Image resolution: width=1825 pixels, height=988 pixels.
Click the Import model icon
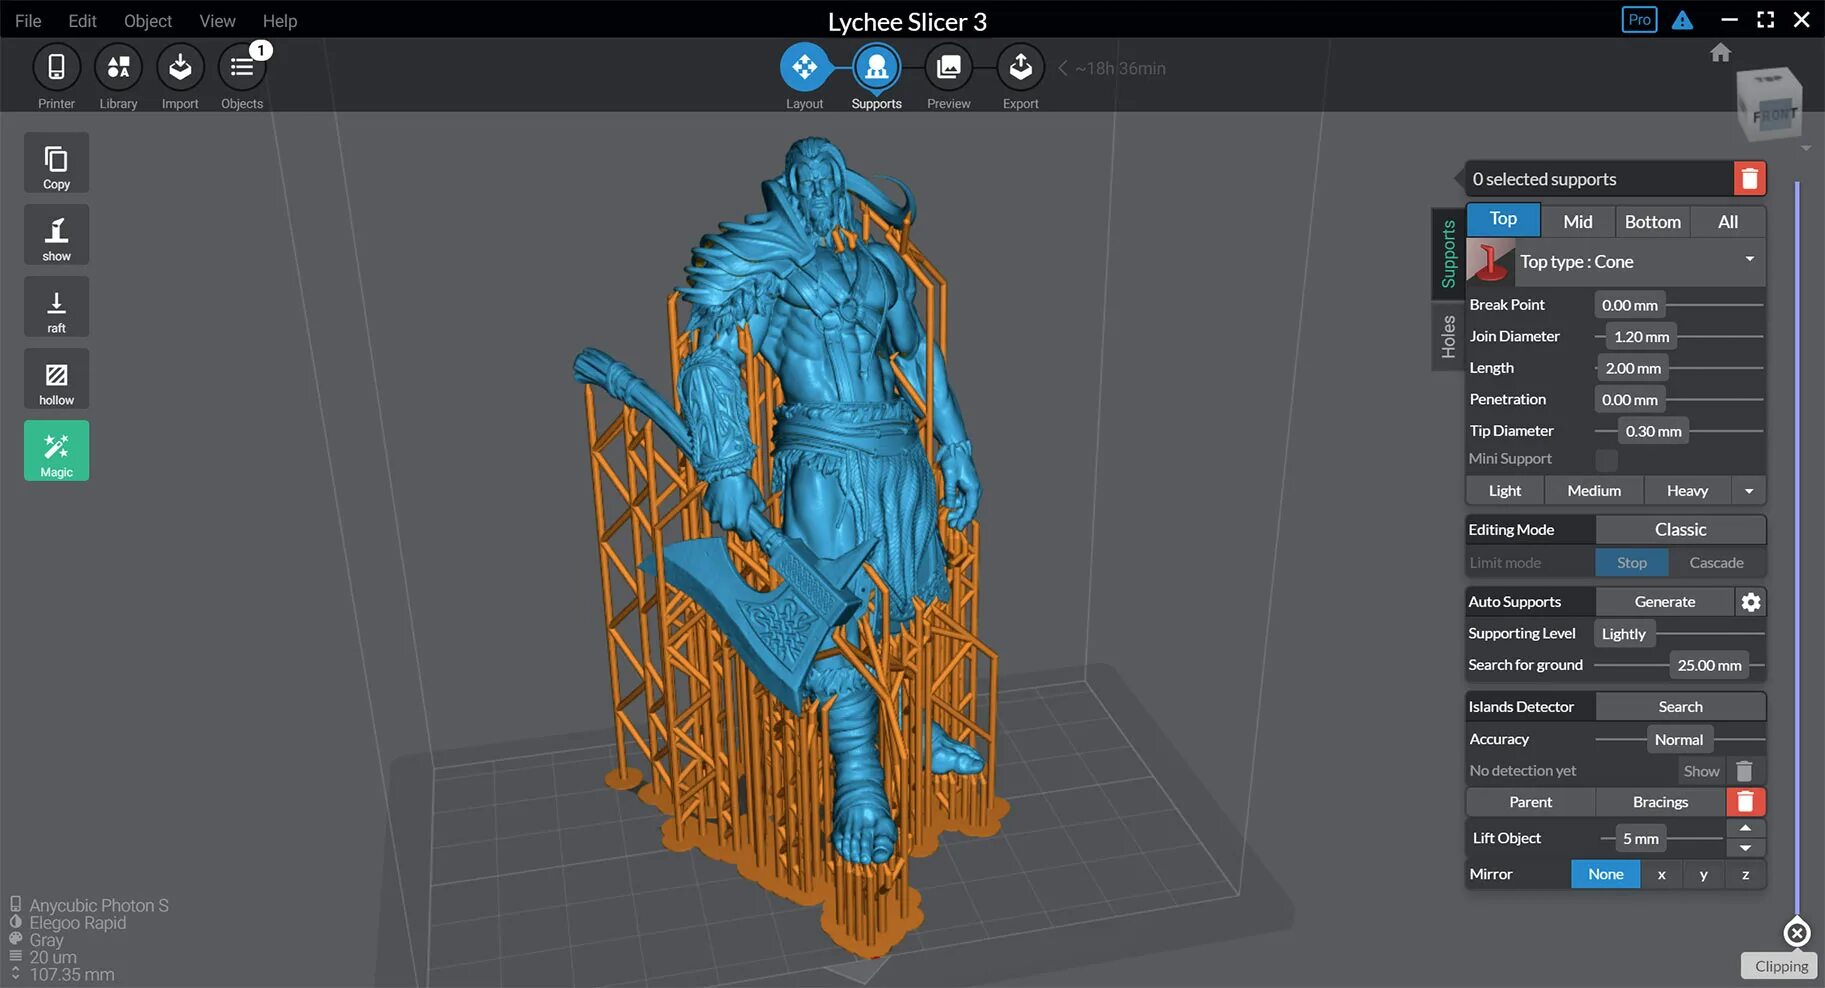pos(180,67)
